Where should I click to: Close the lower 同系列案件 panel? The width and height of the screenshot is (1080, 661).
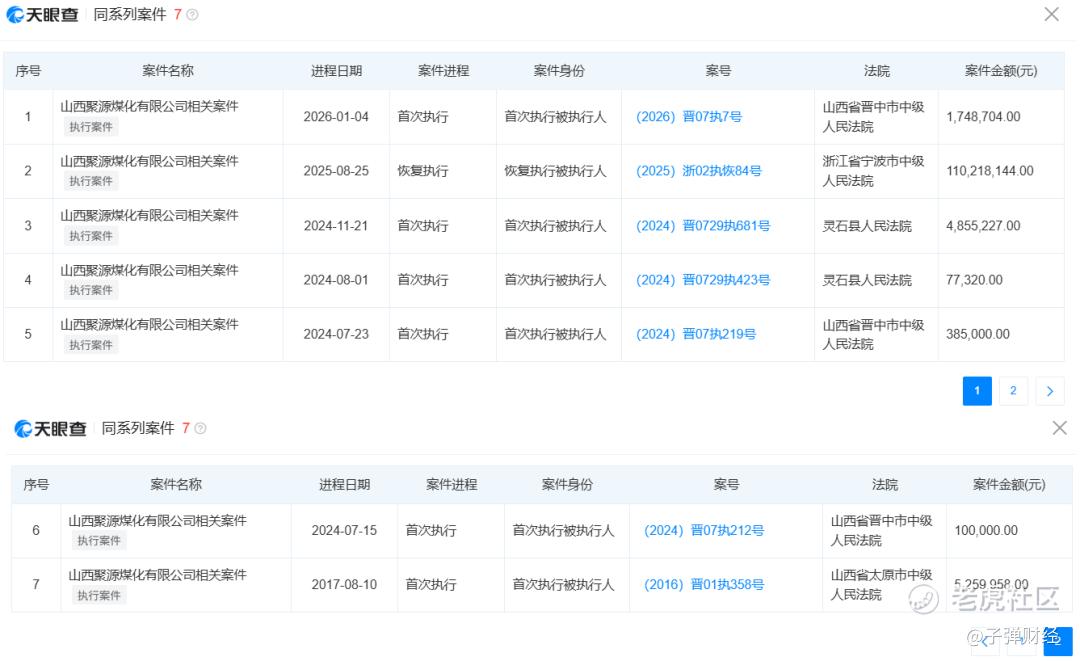coord(1059,428)
